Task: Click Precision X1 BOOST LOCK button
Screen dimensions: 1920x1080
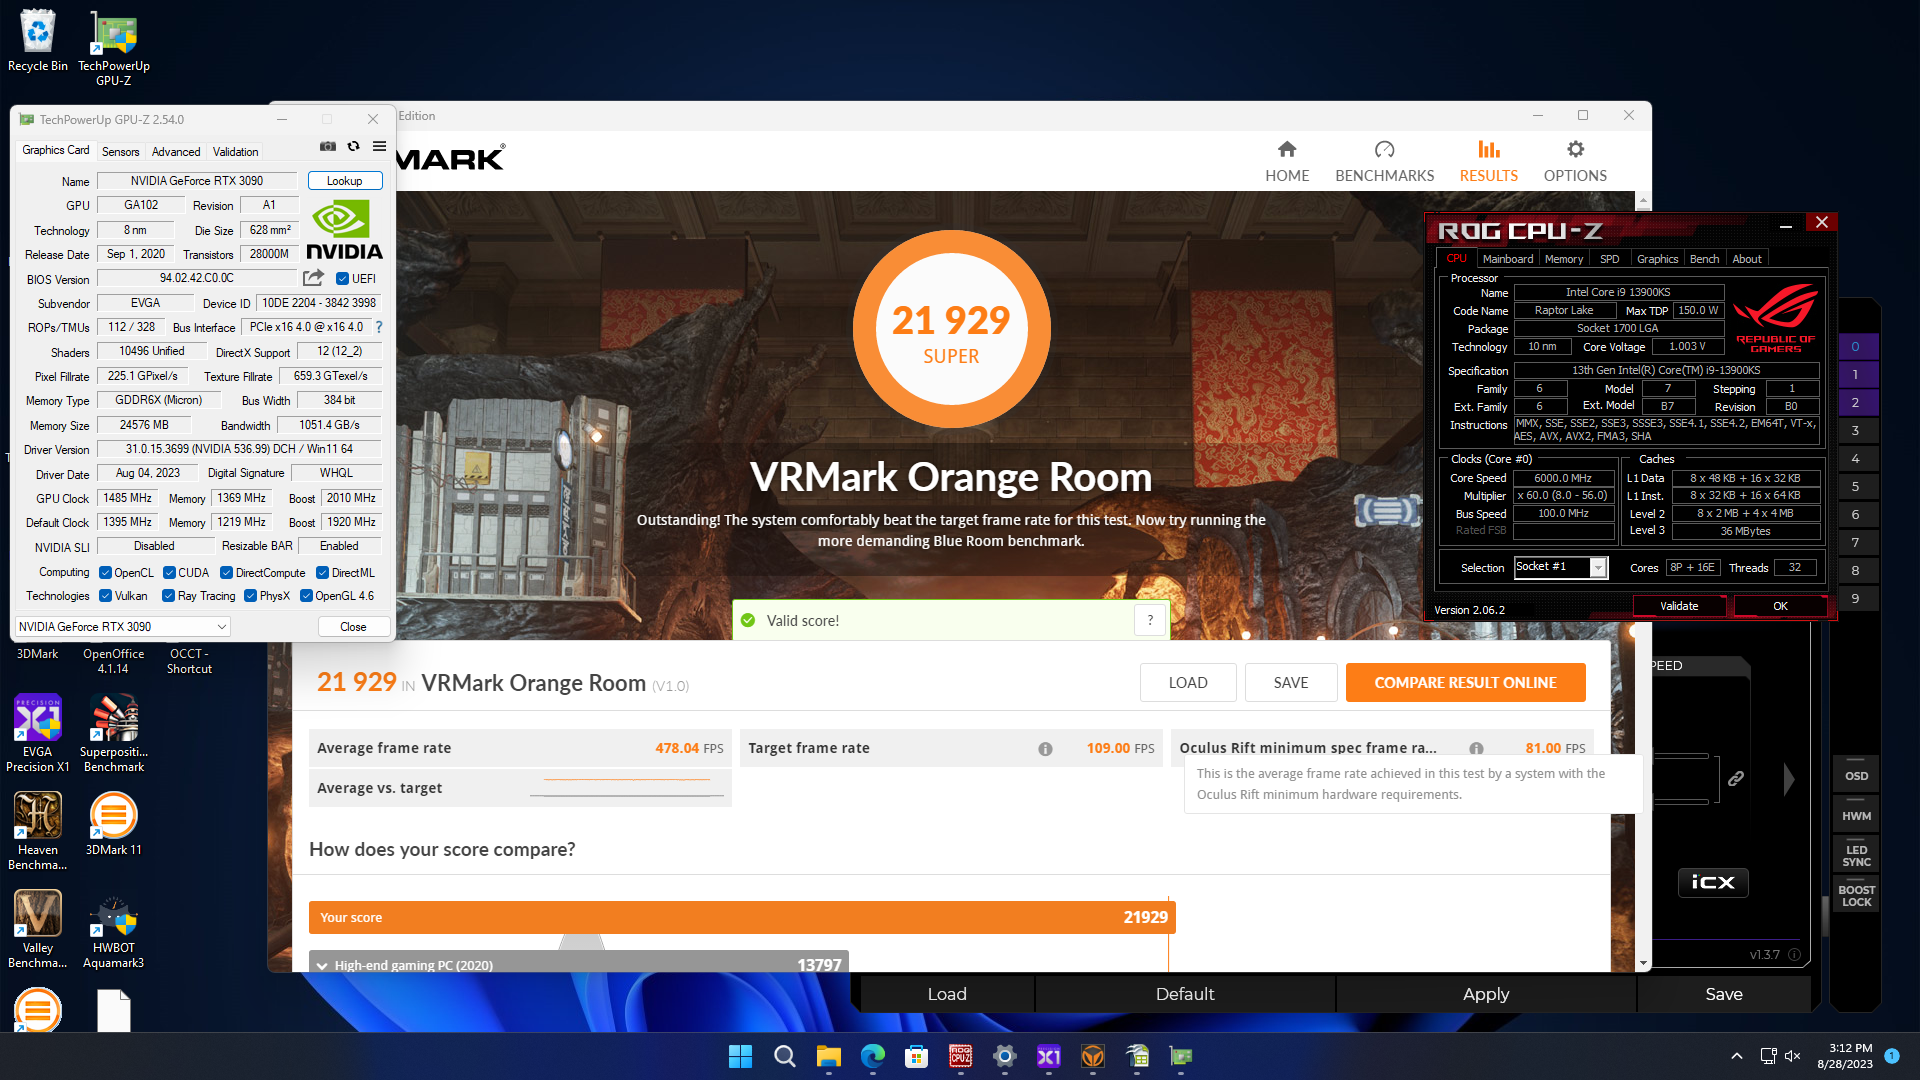Action: pos(1856,895)
